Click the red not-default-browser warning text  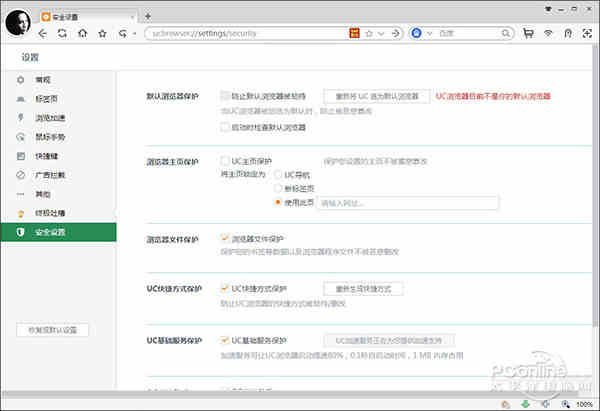[493, 96]
